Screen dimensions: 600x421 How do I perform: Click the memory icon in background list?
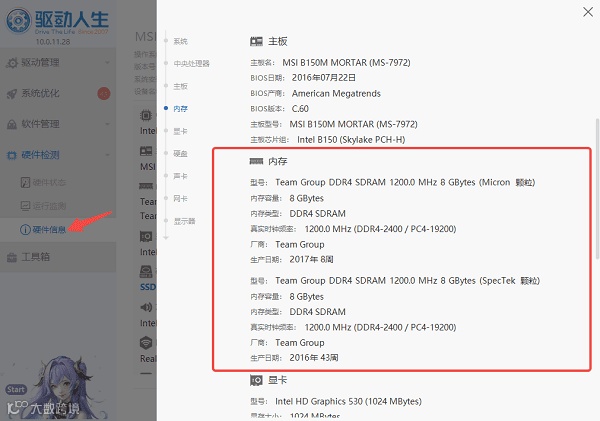146,186
